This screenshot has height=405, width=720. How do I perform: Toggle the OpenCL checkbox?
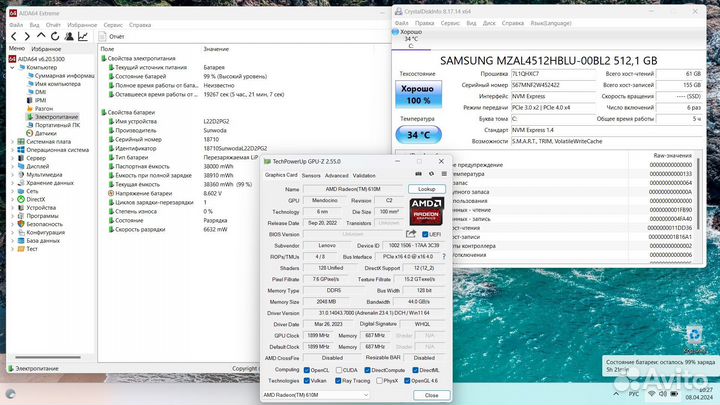tap(307, 370)
